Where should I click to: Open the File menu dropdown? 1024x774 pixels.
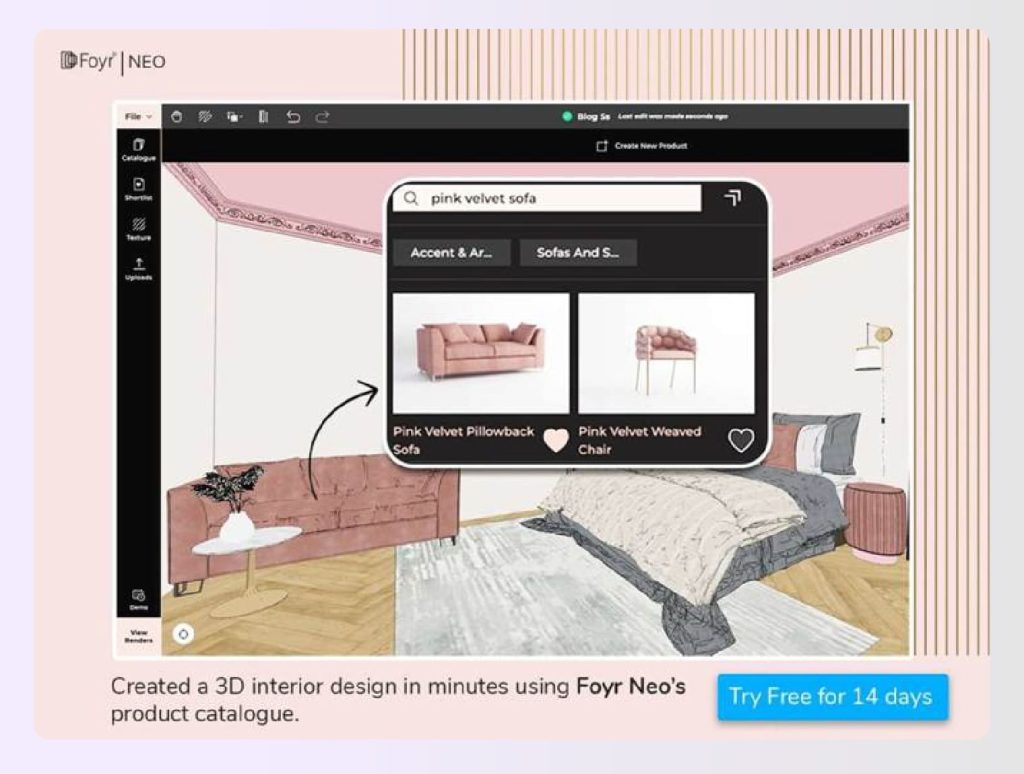tap(138, 116)
